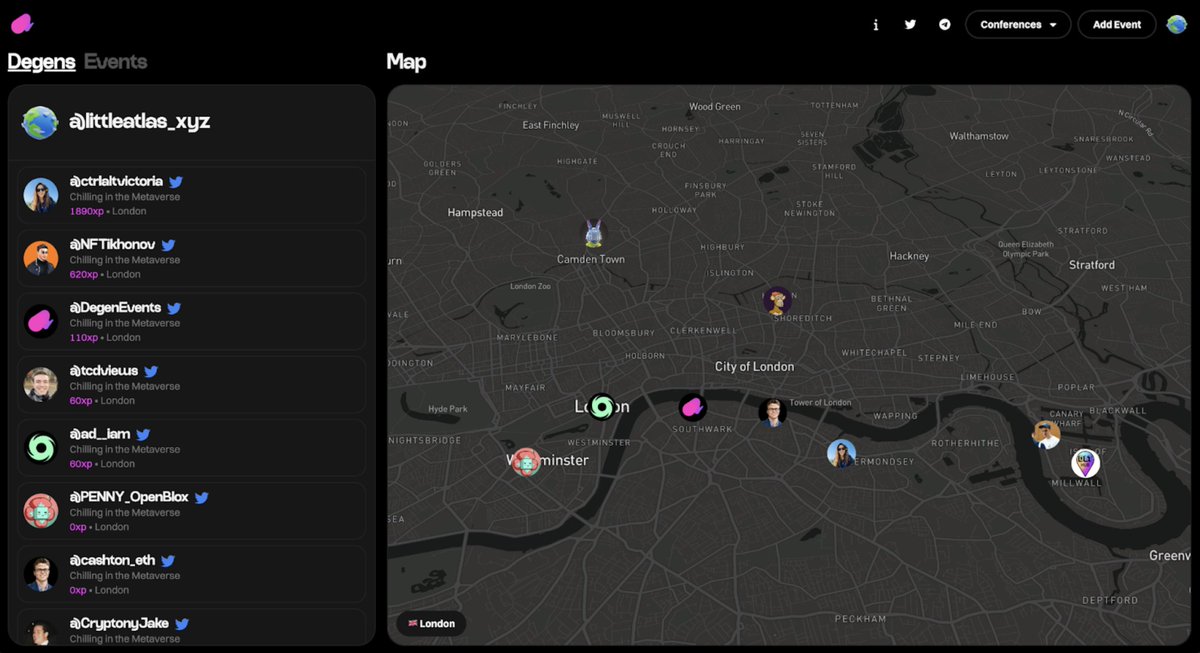Image resolution: width=1200 pixels, height=653 pixels.
Task: Open Twitter icon next to @tcdviews
Action: [151, 371]
